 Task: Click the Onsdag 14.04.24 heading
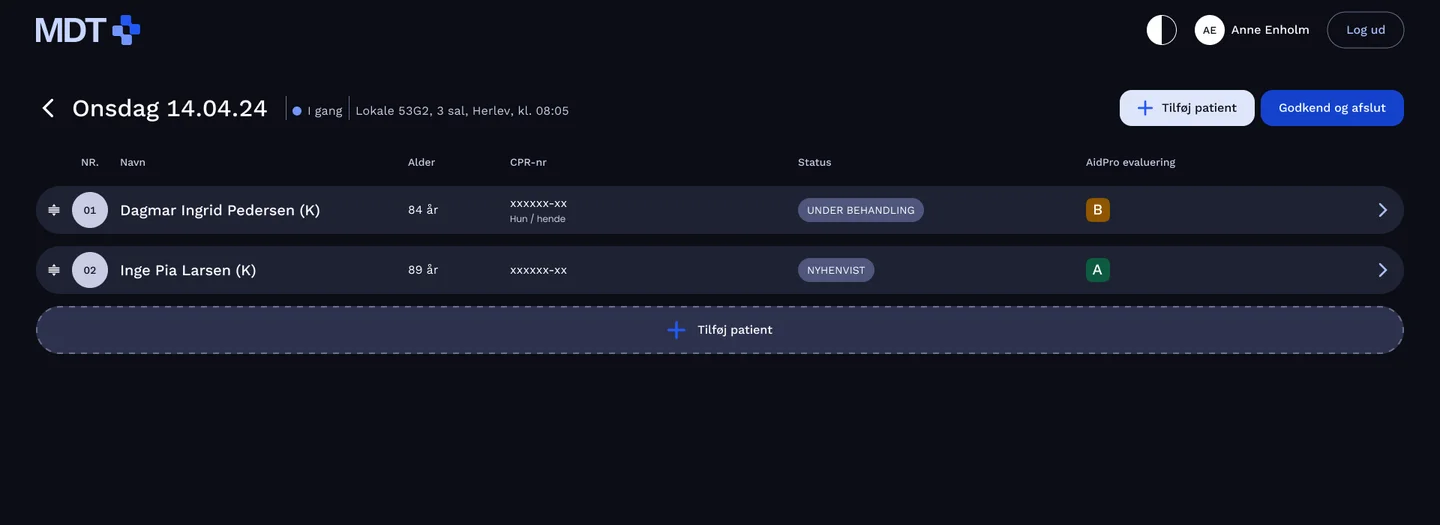coord(169,108)
